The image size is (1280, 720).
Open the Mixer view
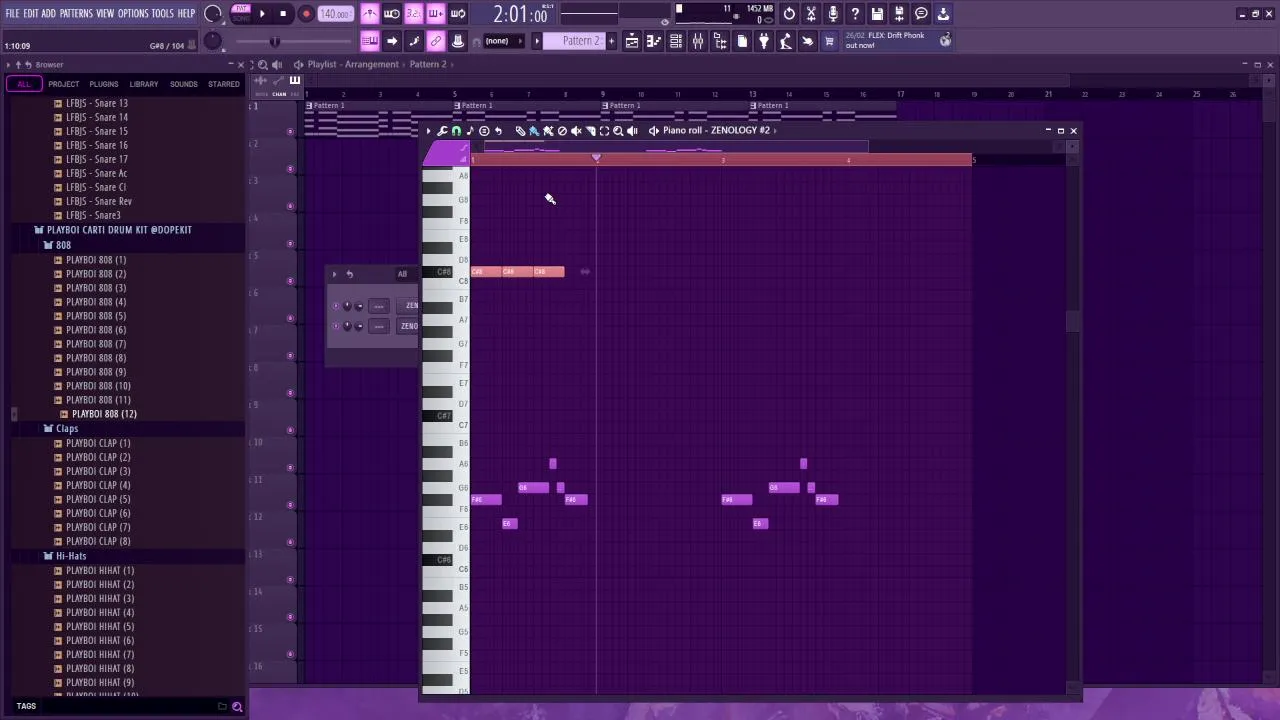coord(698,41)
